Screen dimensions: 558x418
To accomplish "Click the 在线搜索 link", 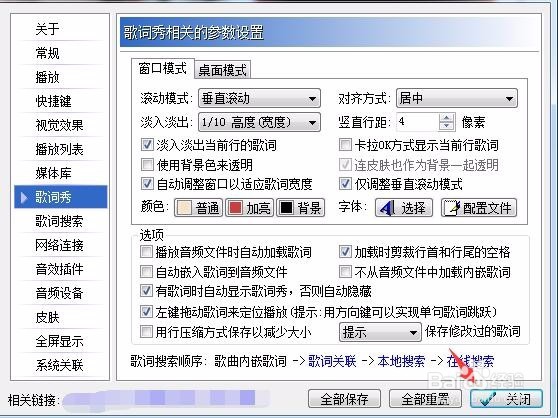I will 470,361.
